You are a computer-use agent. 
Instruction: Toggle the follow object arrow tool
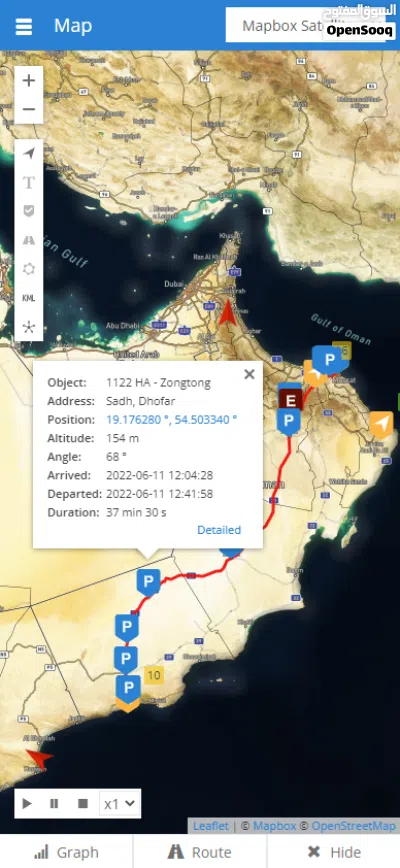pyautogui.click(x=29, y=153)
